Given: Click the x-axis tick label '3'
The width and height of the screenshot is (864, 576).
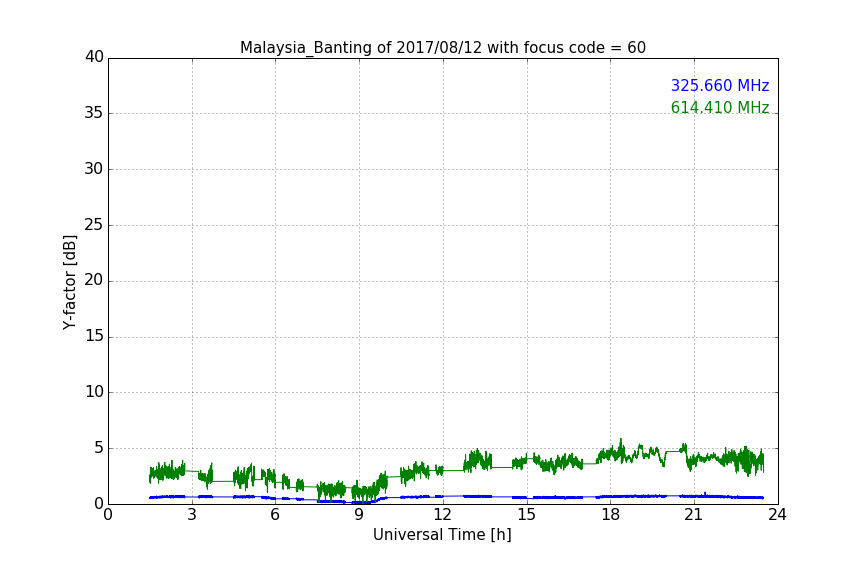Looking at the screenshot, I should click(192, 515).
